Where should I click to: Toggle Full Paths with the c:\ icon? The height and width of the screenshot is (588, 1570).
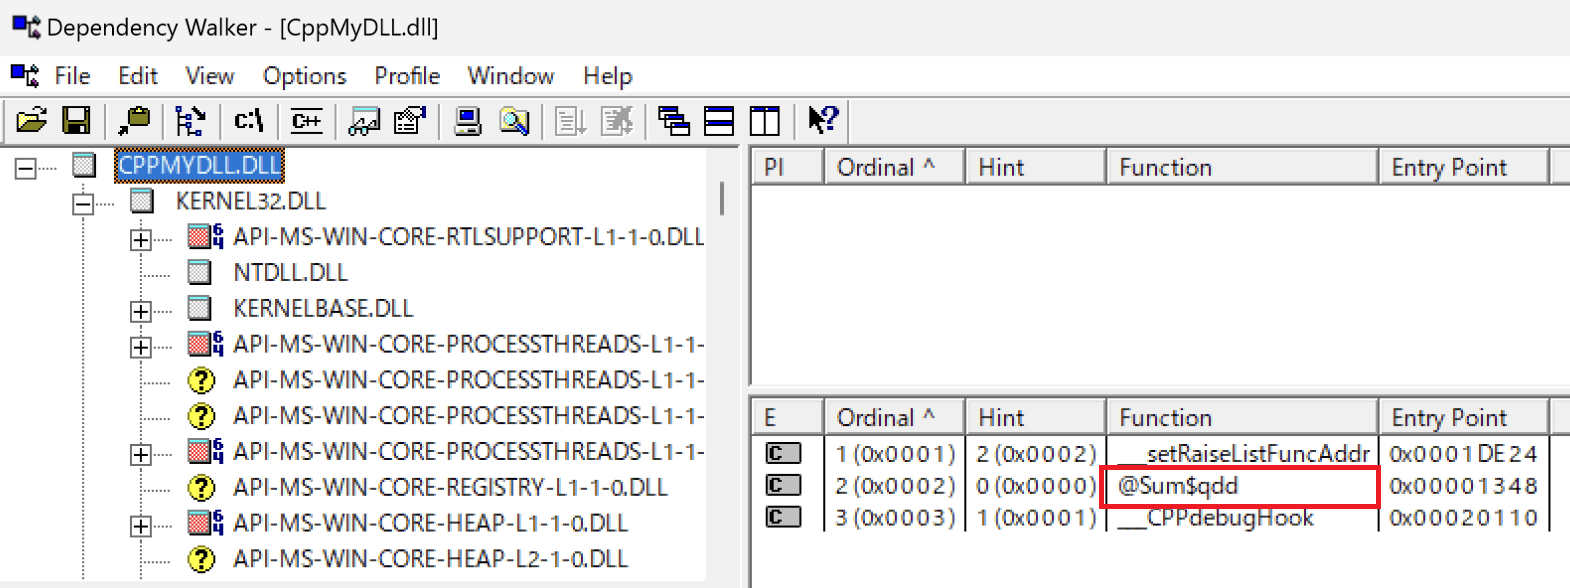[248, 121]
